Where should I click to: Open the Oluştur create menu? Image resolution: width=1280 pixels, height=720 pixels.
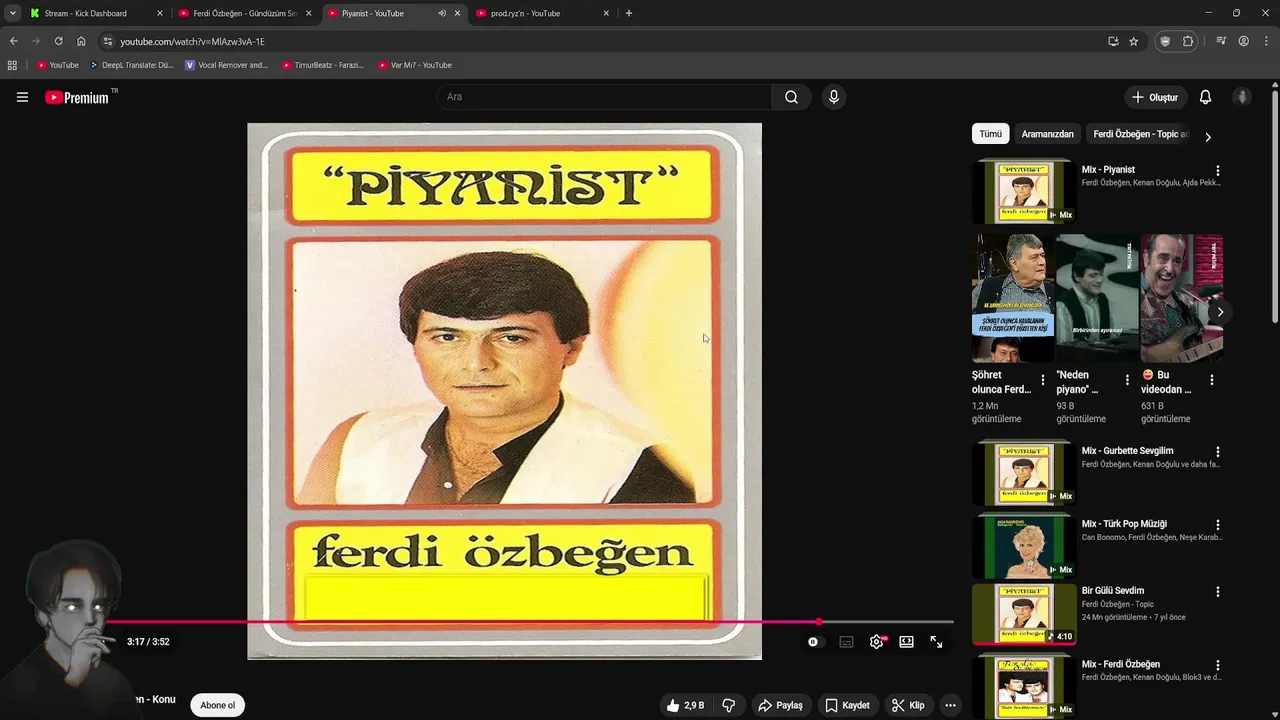(x=1154, y=97)
